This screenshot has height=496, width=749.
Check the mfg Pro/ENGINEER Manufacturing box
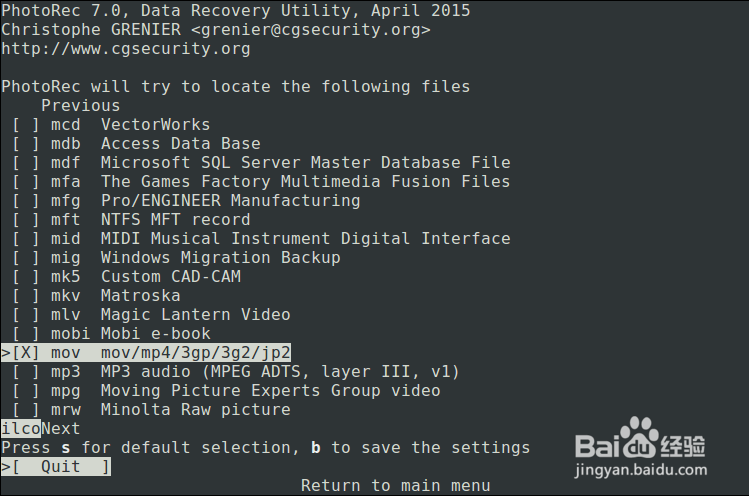pos(26,201)
